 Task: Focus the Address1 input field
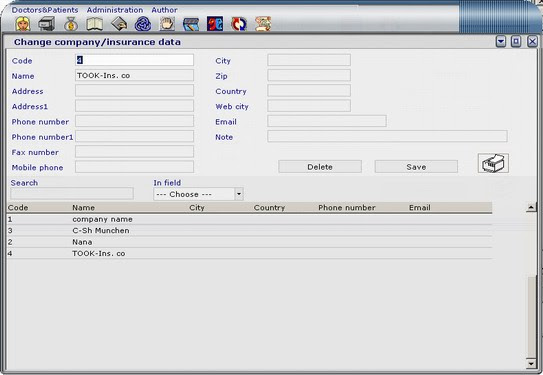tap(134, 106)
